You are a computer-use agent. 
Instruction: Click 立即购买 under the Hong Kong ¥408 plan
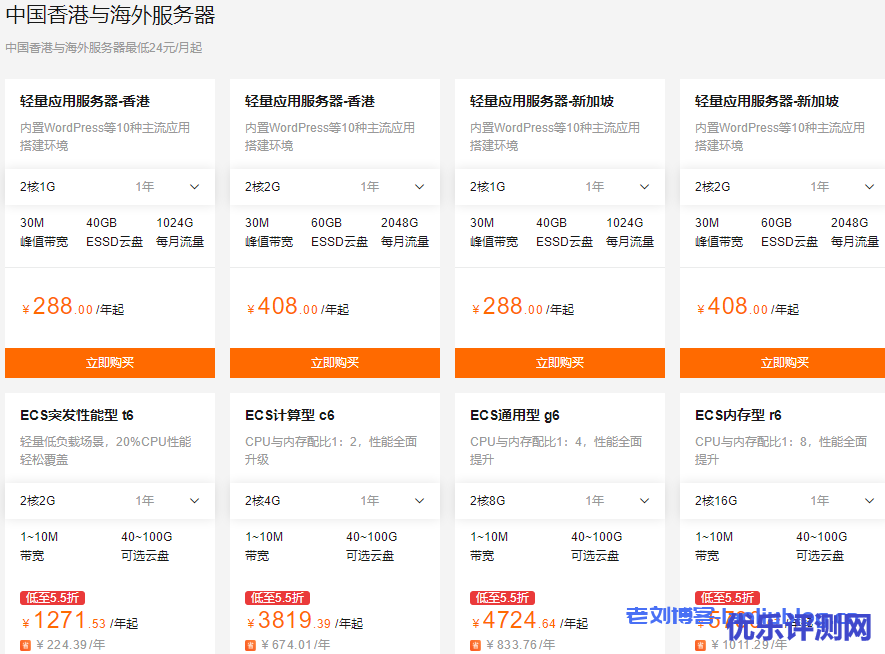pyautogui.click(x=335, y=363)
